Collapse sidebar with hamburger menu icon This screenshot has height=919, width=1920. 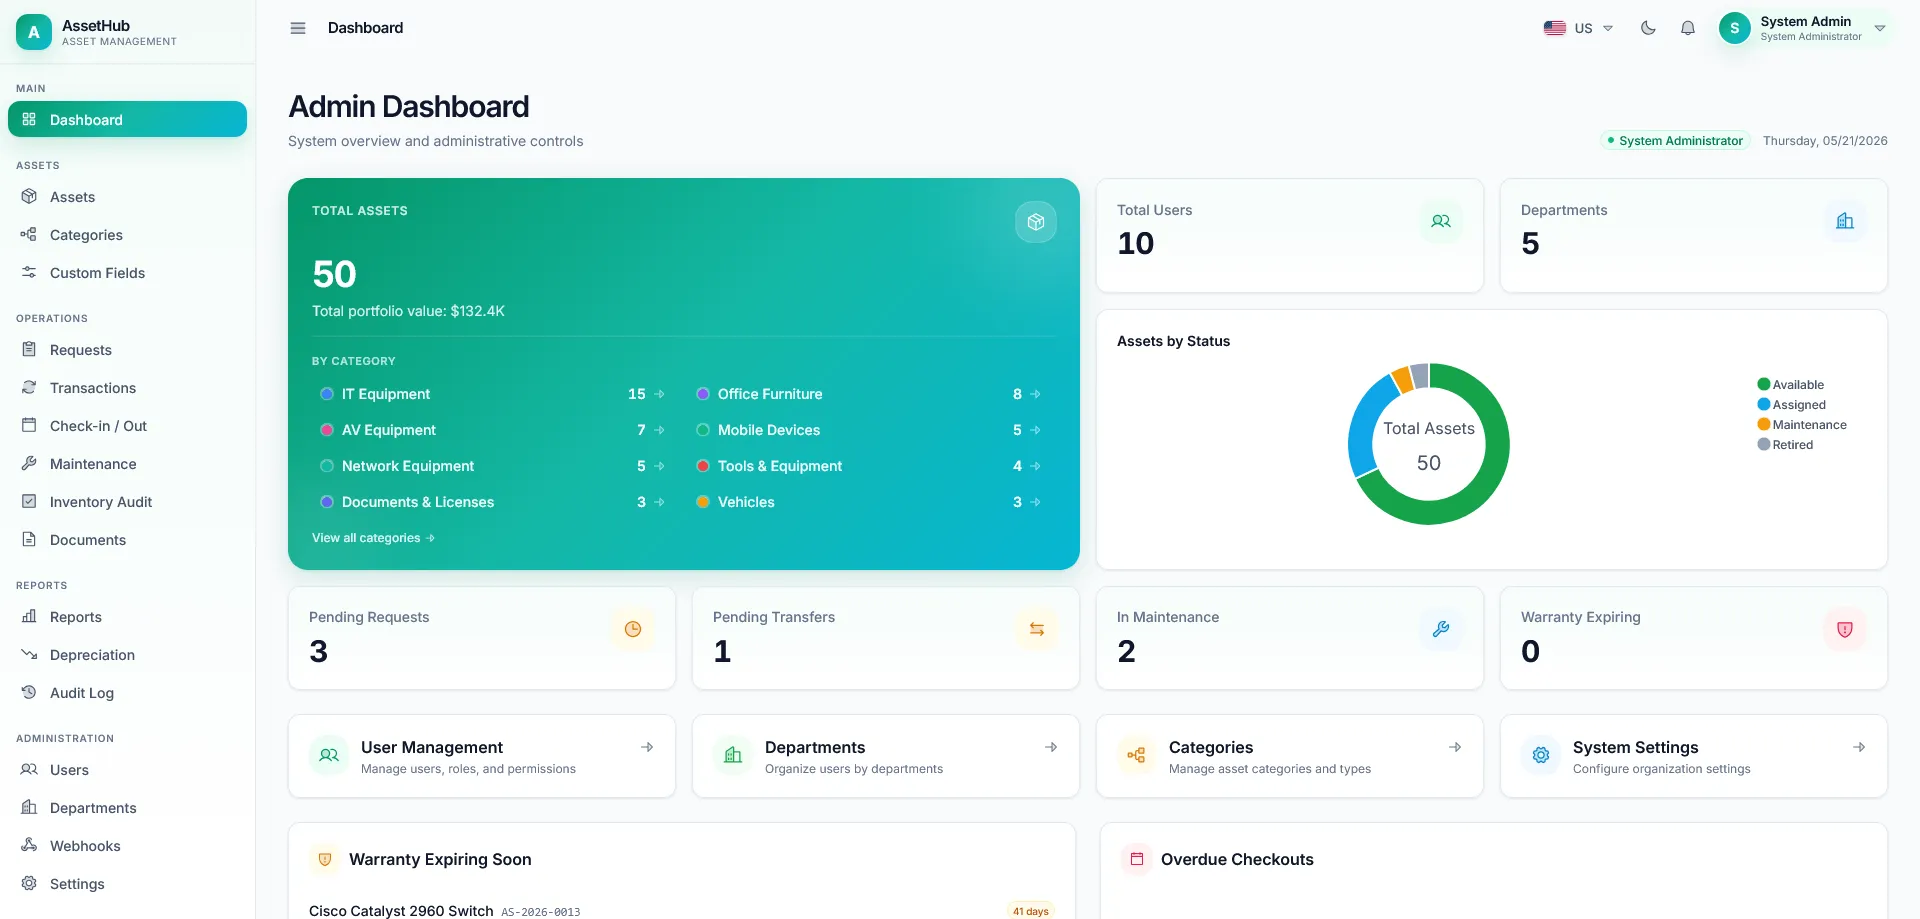(298, 28)
